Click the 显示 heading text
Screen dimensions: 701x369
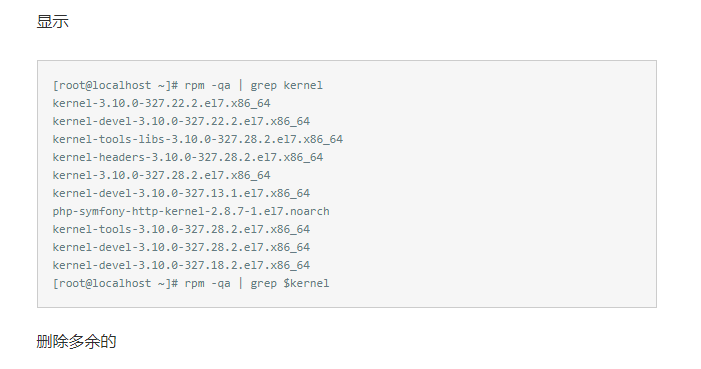52,21
